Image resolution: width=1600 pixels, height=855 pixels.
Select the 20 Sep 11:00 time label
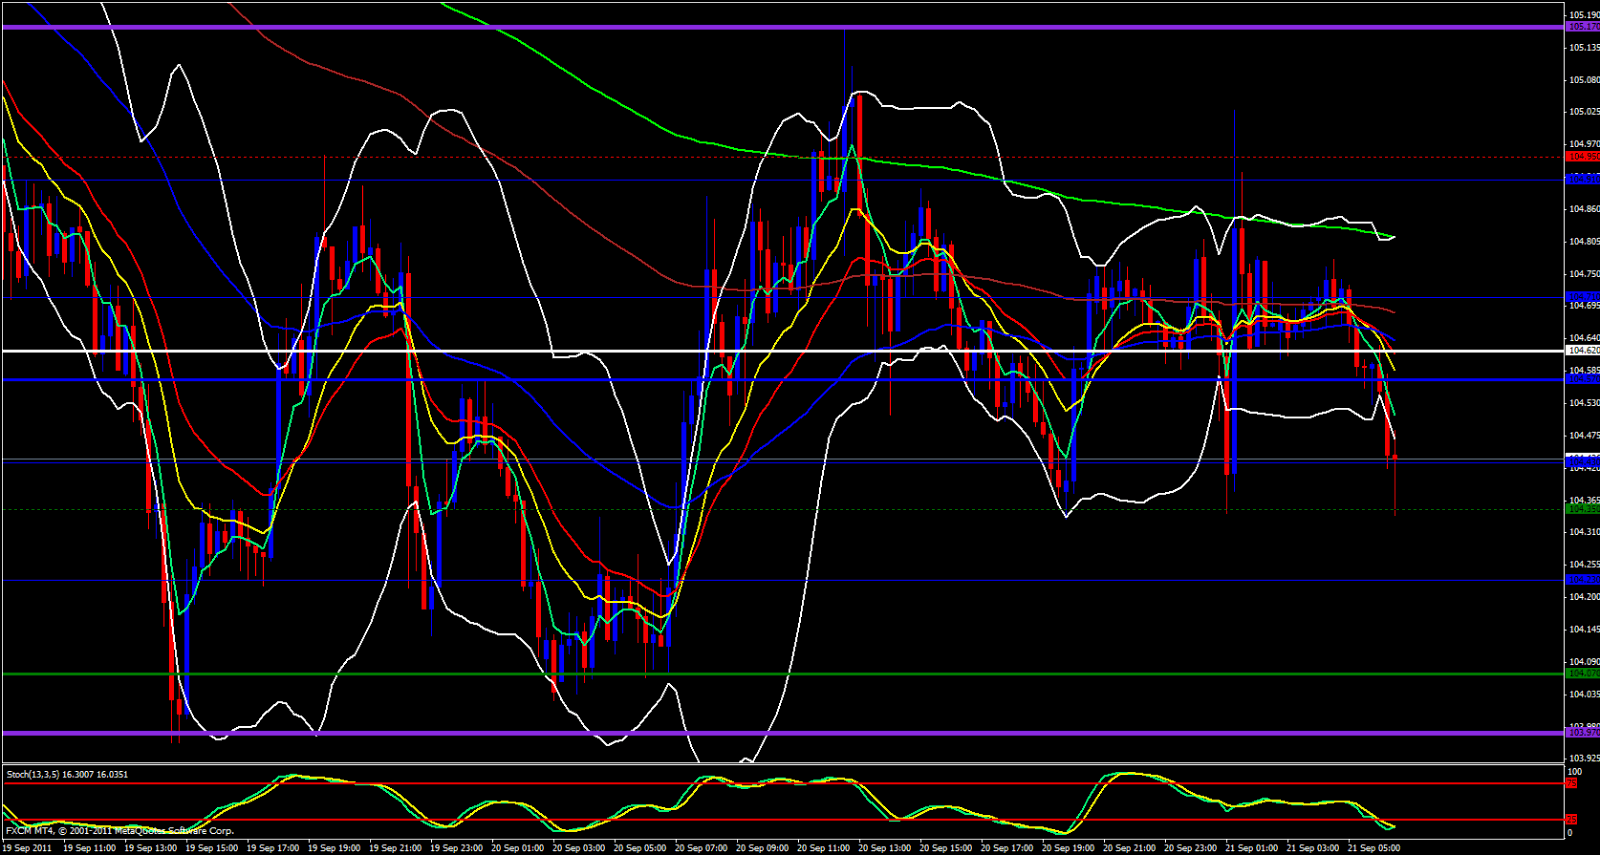823,848
